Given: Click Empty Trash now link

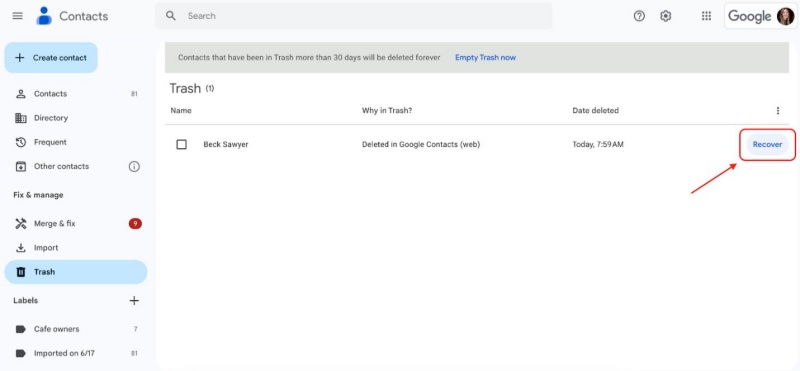Looking at the screenshot, I should pyautogui.click(x=485, y=58).
